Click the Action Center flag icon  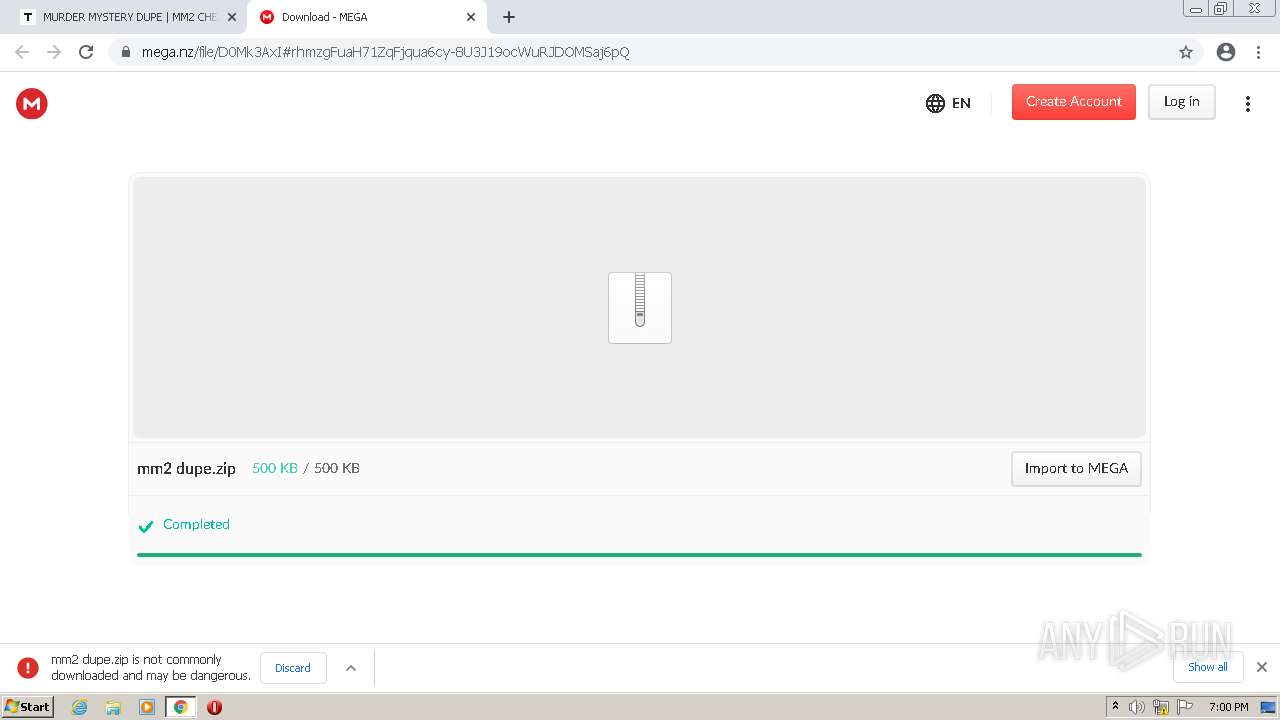[x=1185, y=707]
